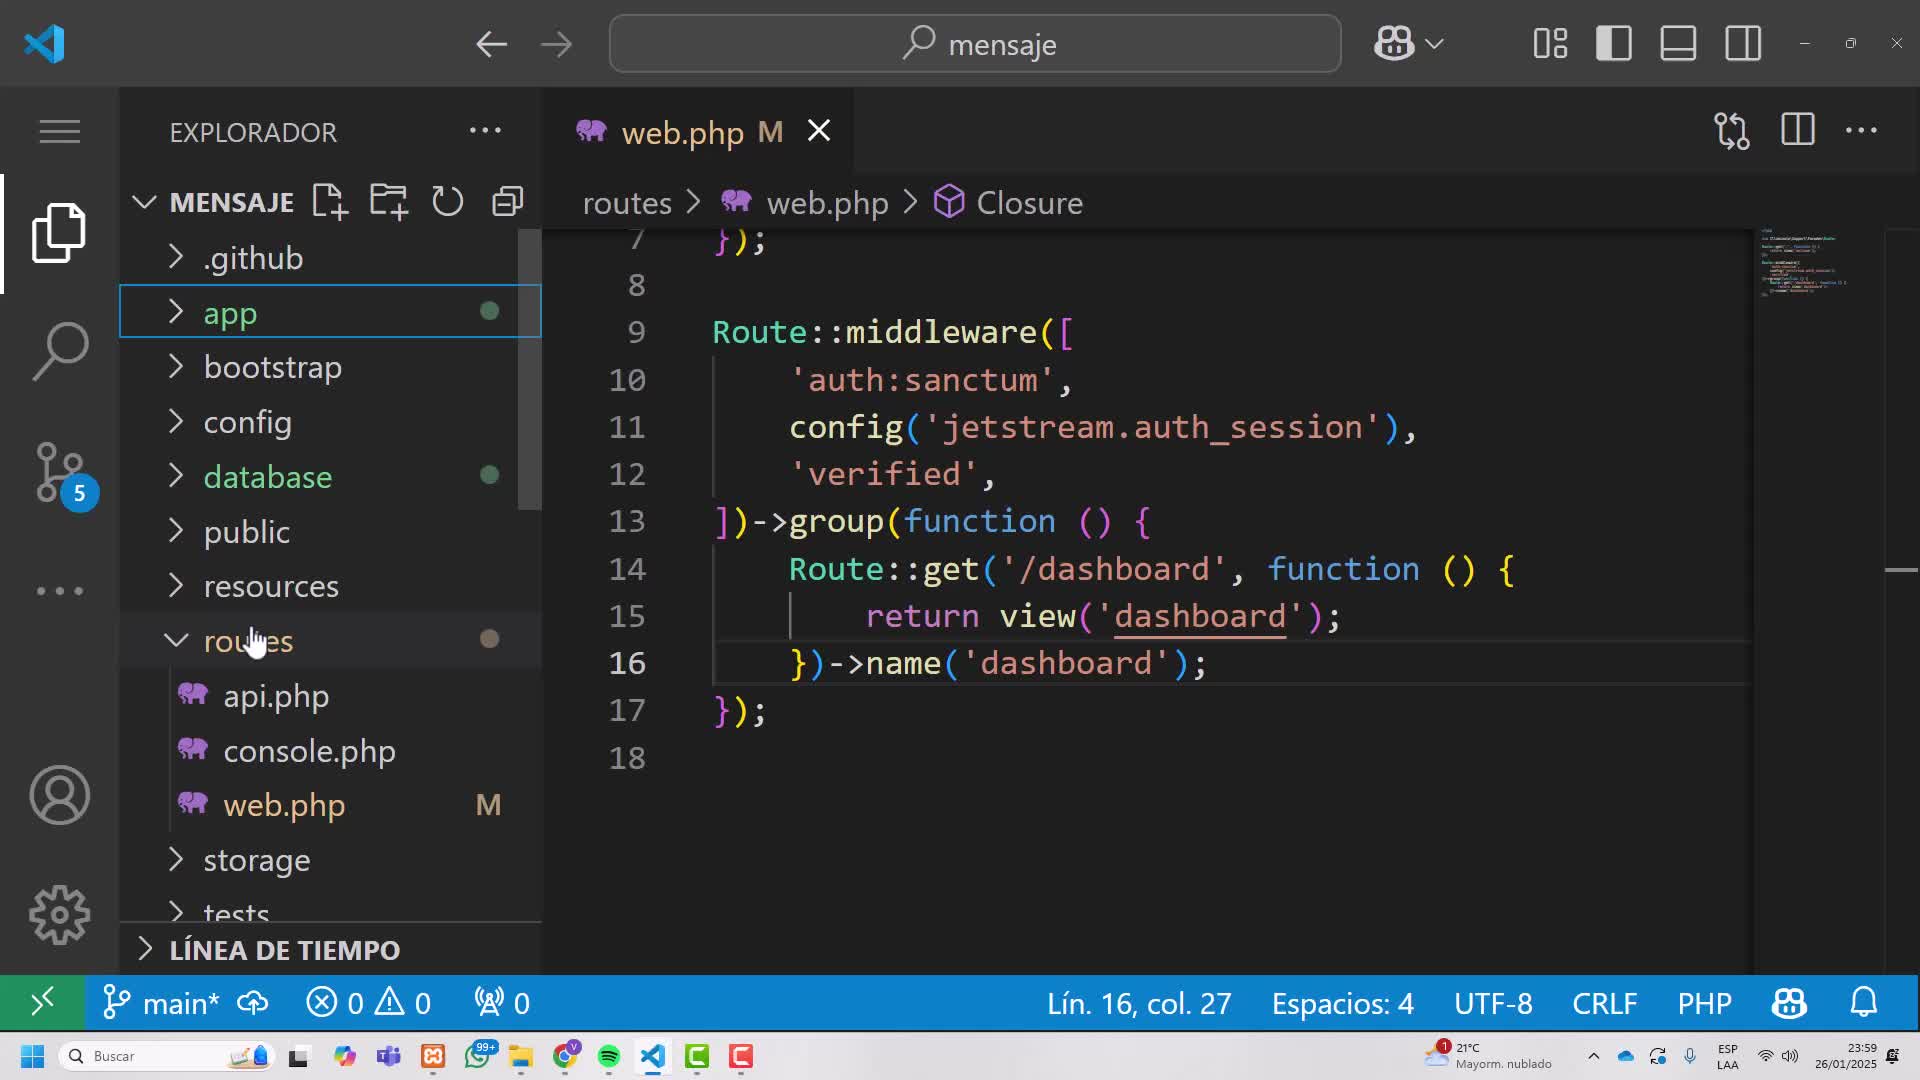Open changes compare icon in editor toolbar
This screenshot has width=1920, height=1080.
click(x=1731, y=131)
